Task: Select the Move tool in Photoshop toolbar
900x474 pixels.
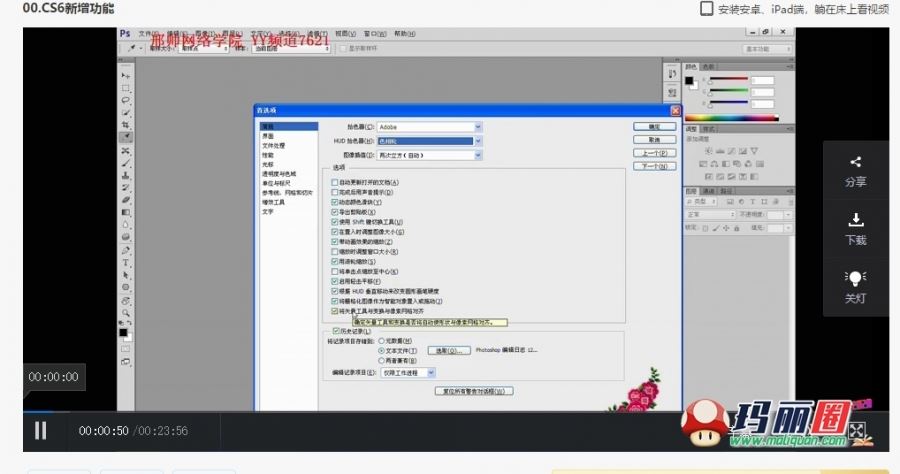Action: tap(125, 76)
